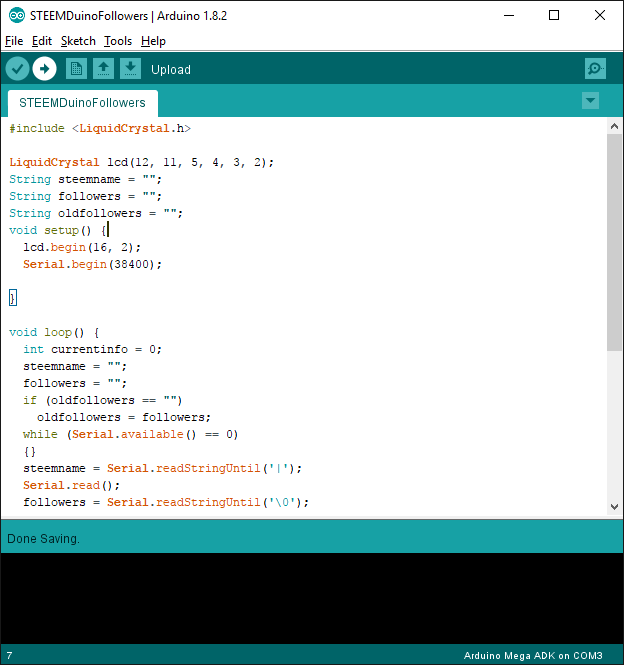This screenshot has height=665, width=624.
Task: Minimize the Arduino window
Action: 509,16
